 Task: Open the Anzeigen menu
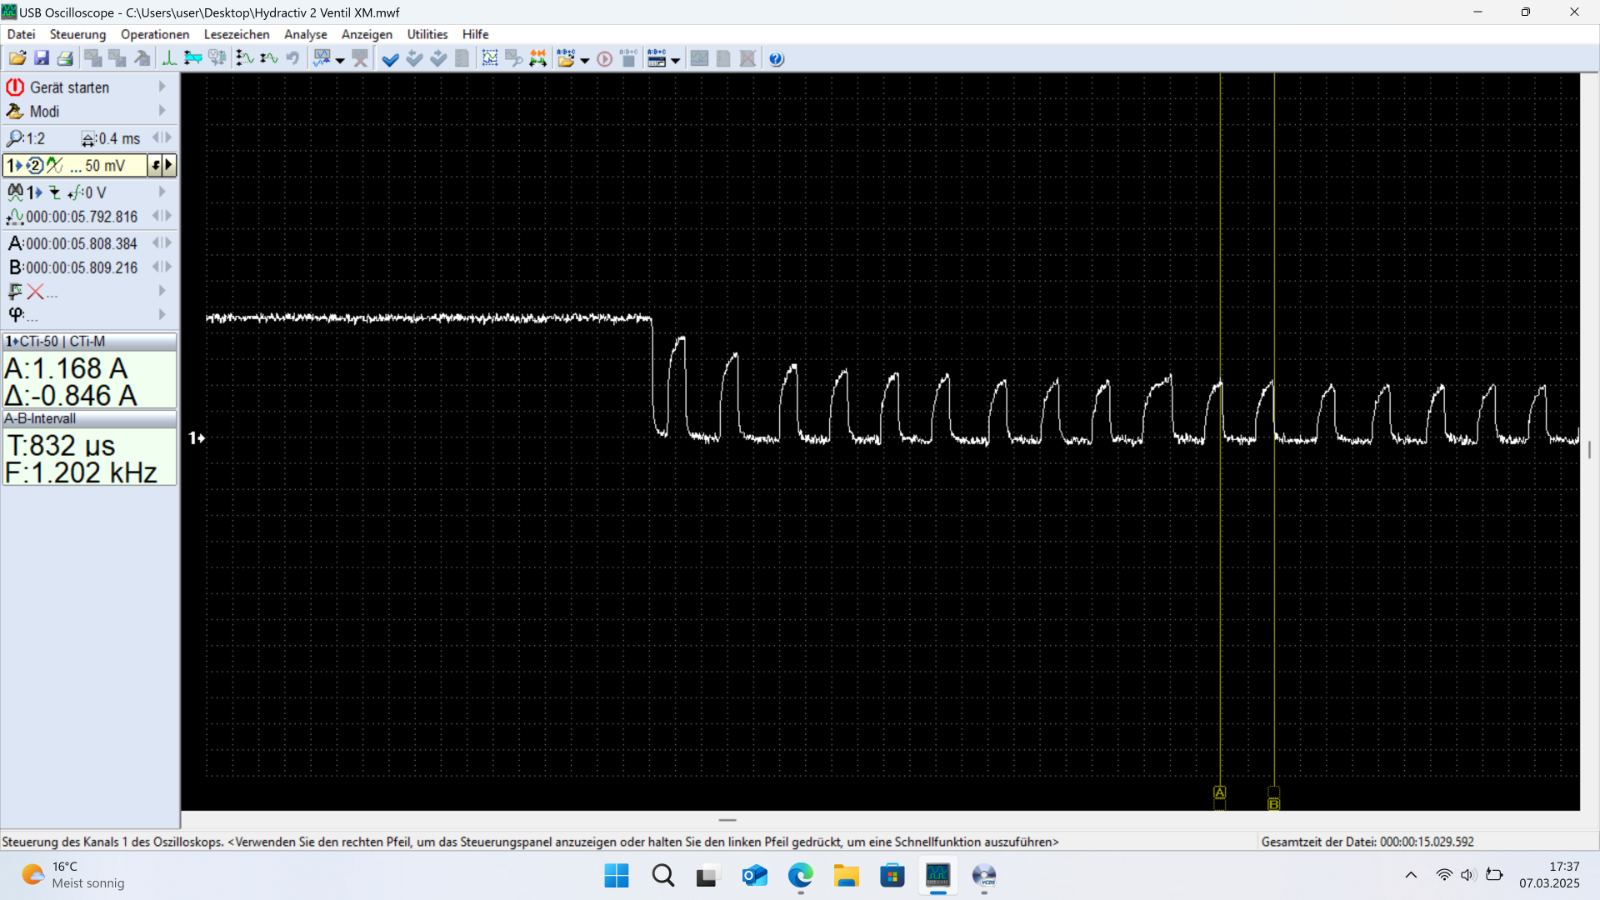(x=367, y=34)
